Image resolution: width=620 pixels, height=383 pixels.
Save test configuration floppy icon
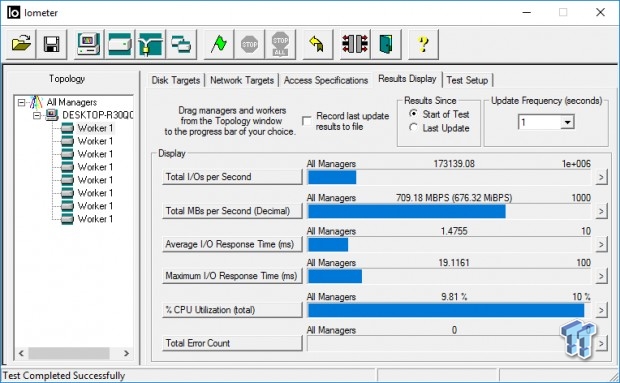pyautogui.click(x=52, y=44)
